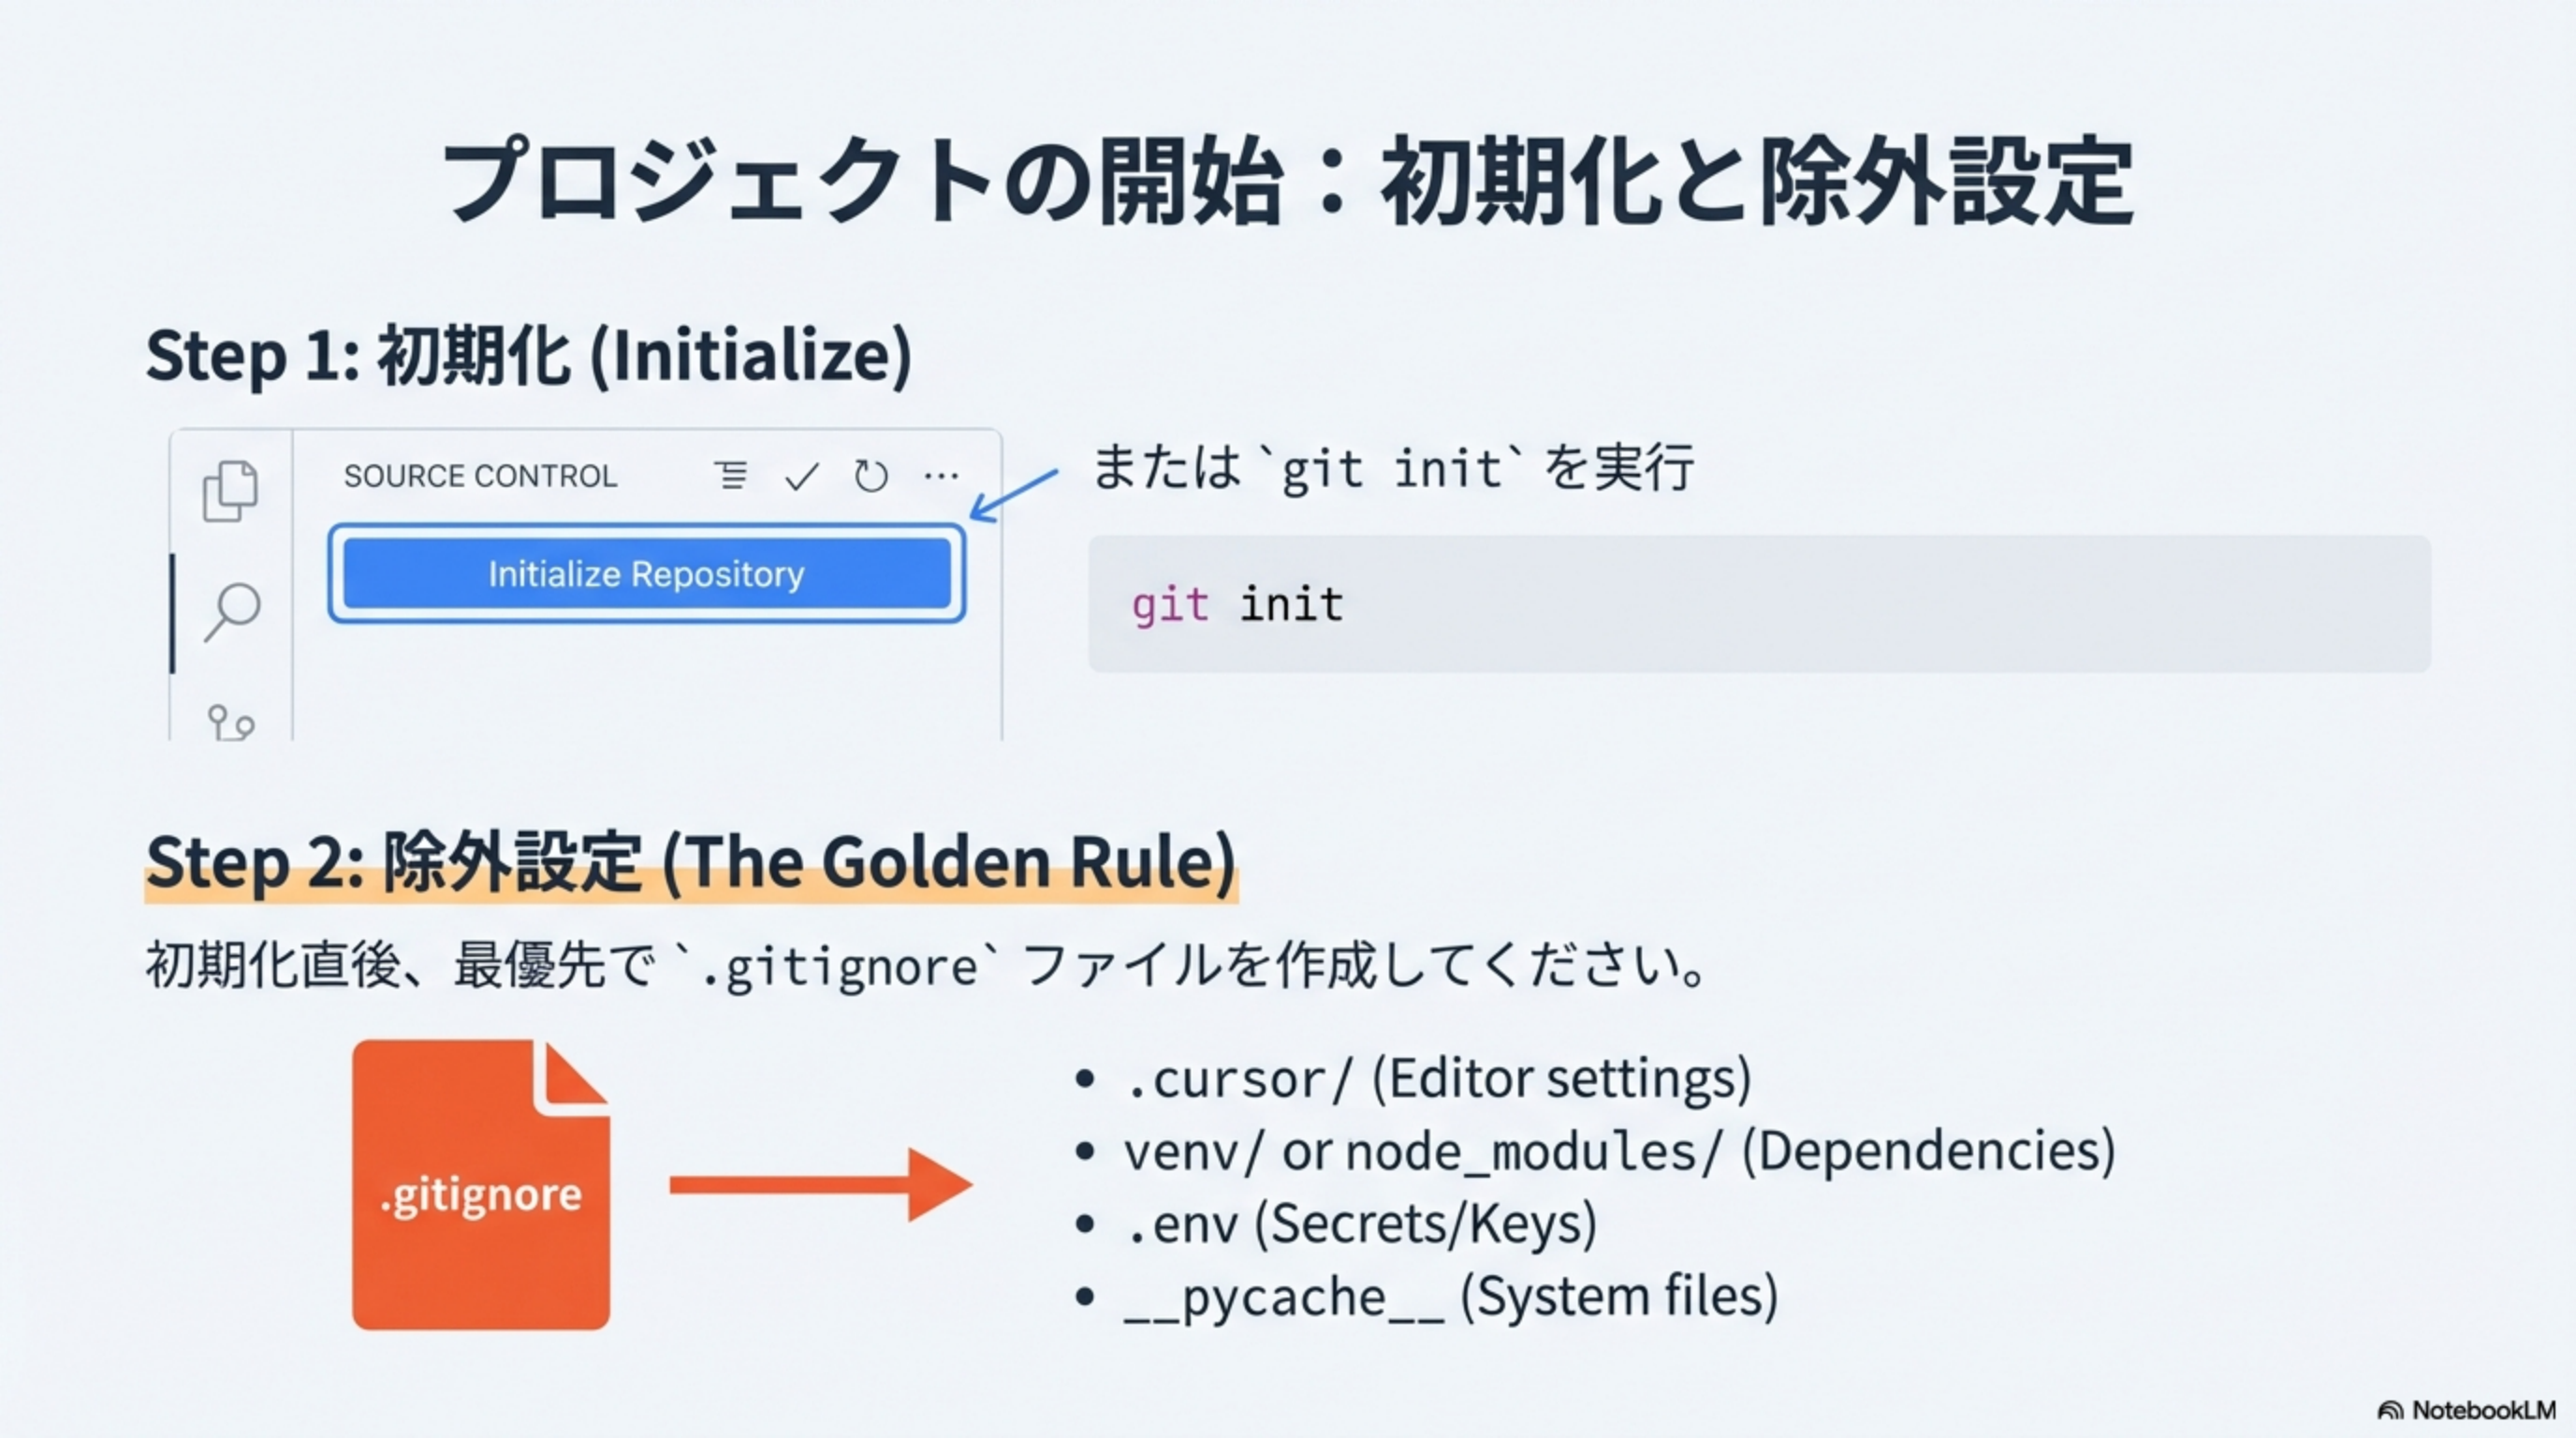
Task: Open the Explorer files icon in sidebar
Action: click(x=230, y=490)
